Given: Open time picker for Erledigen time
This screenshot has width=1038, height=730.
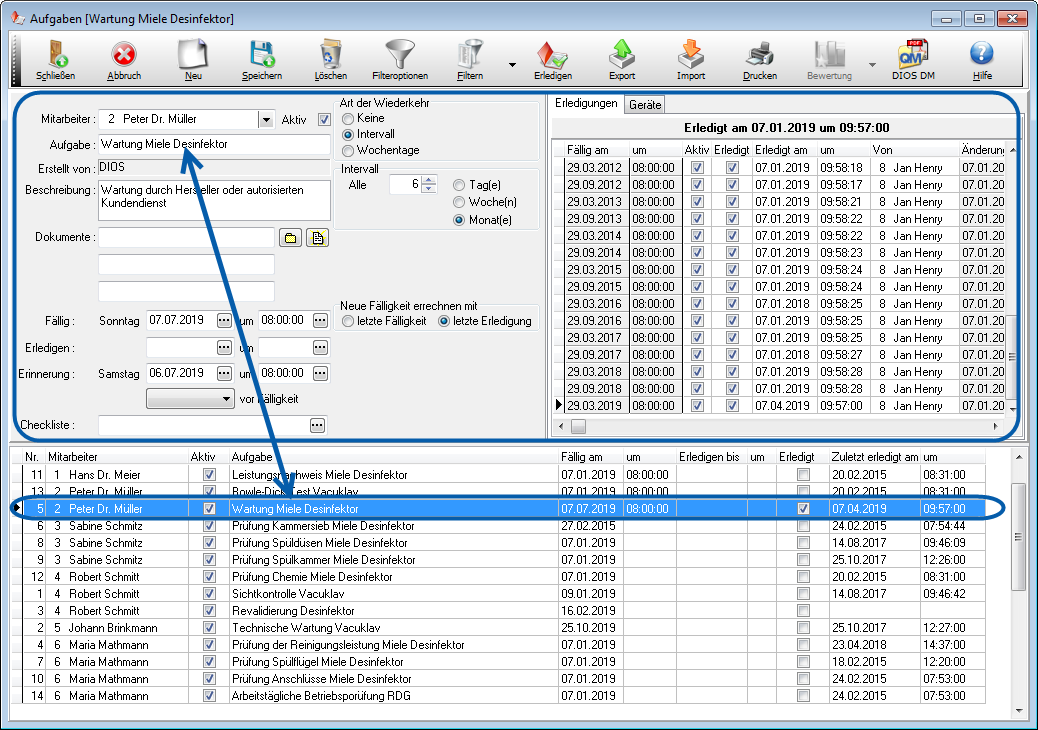Looking at the screenshot, I should 320,347.
